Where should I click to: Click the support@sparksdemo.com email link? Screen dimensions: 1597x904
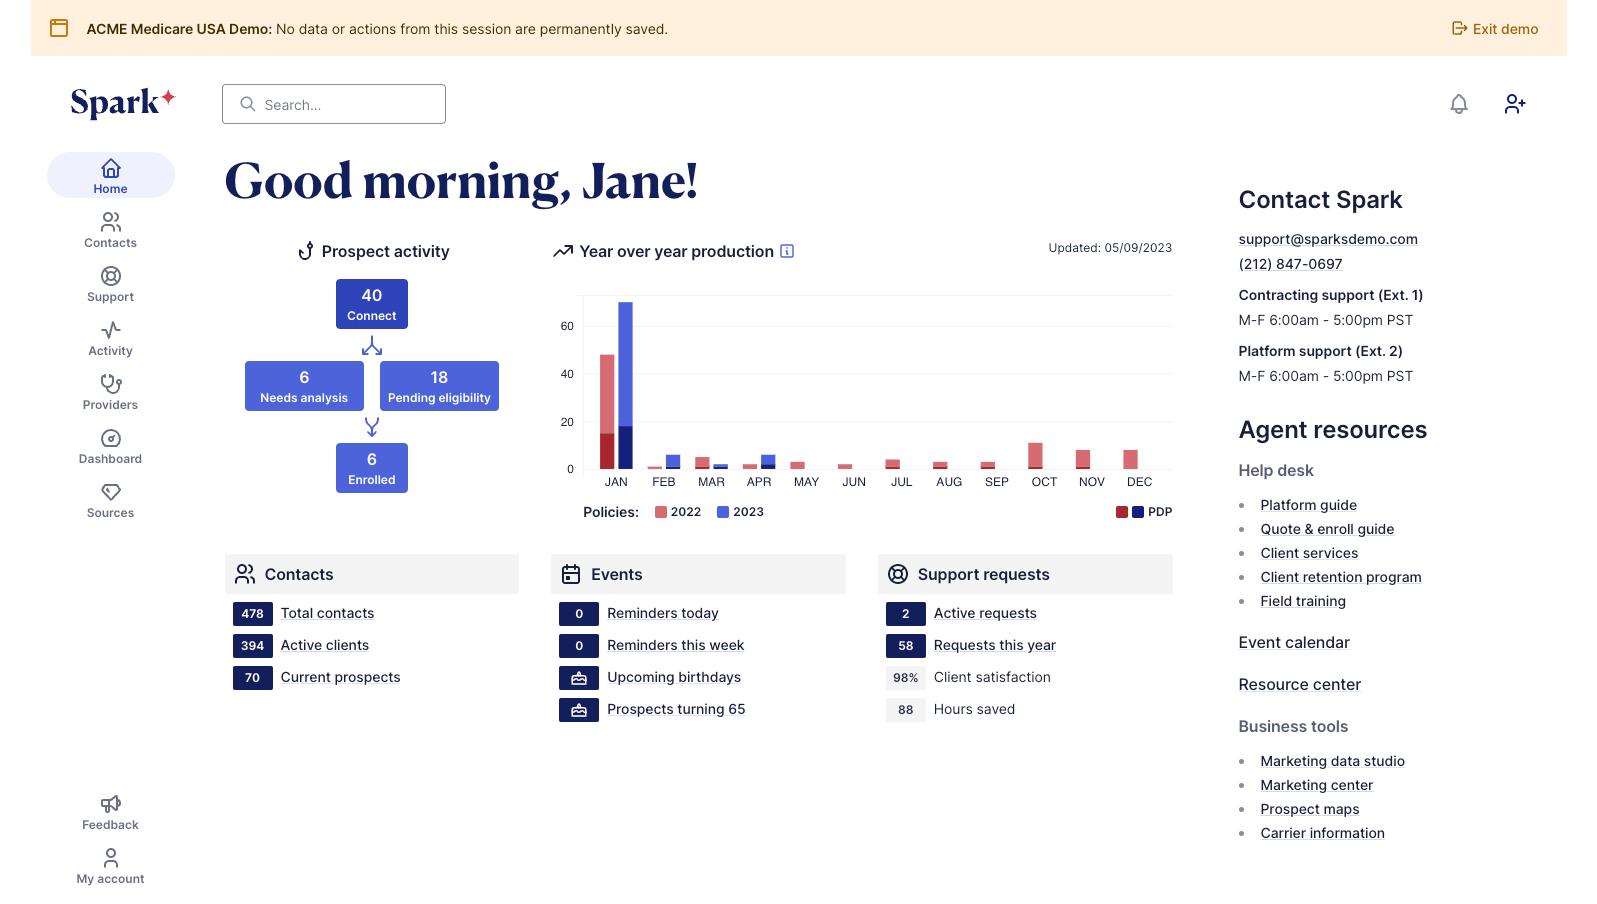click(x=1327, y=239)
